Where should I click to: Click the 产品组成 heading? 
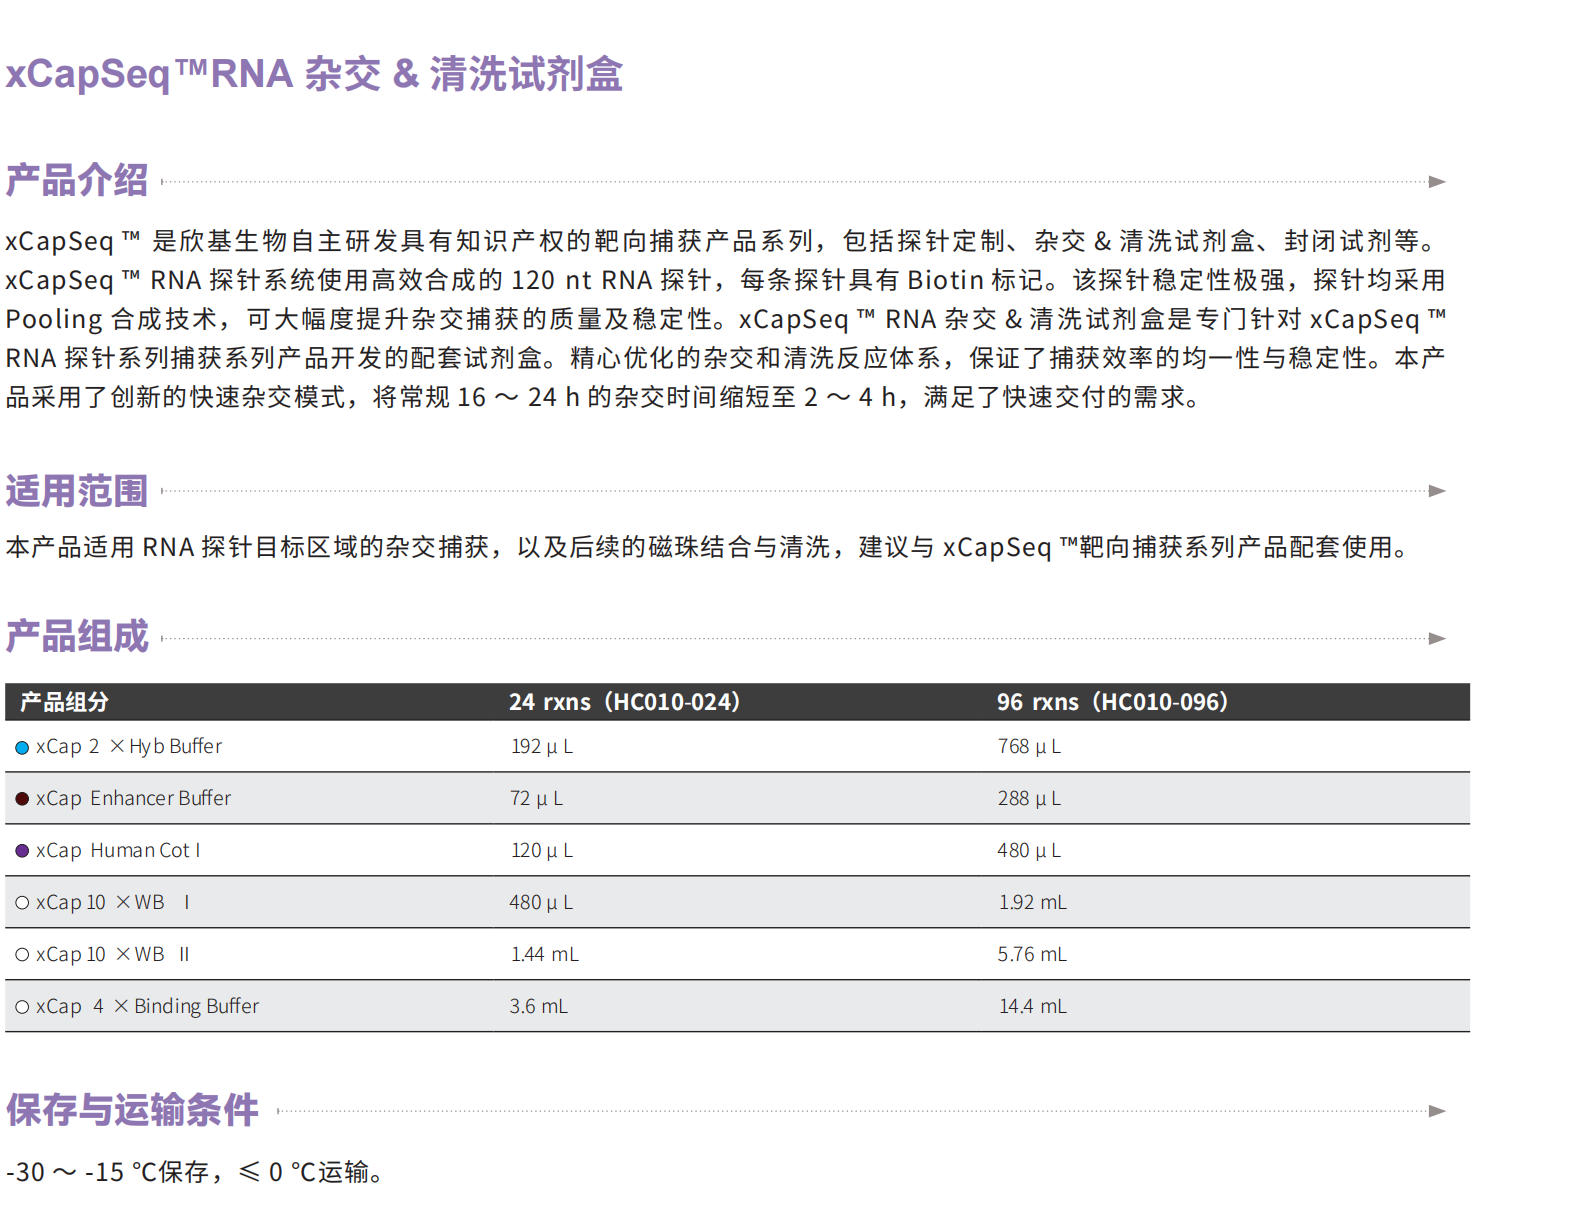pyautogui.click(x=77, y=637)
